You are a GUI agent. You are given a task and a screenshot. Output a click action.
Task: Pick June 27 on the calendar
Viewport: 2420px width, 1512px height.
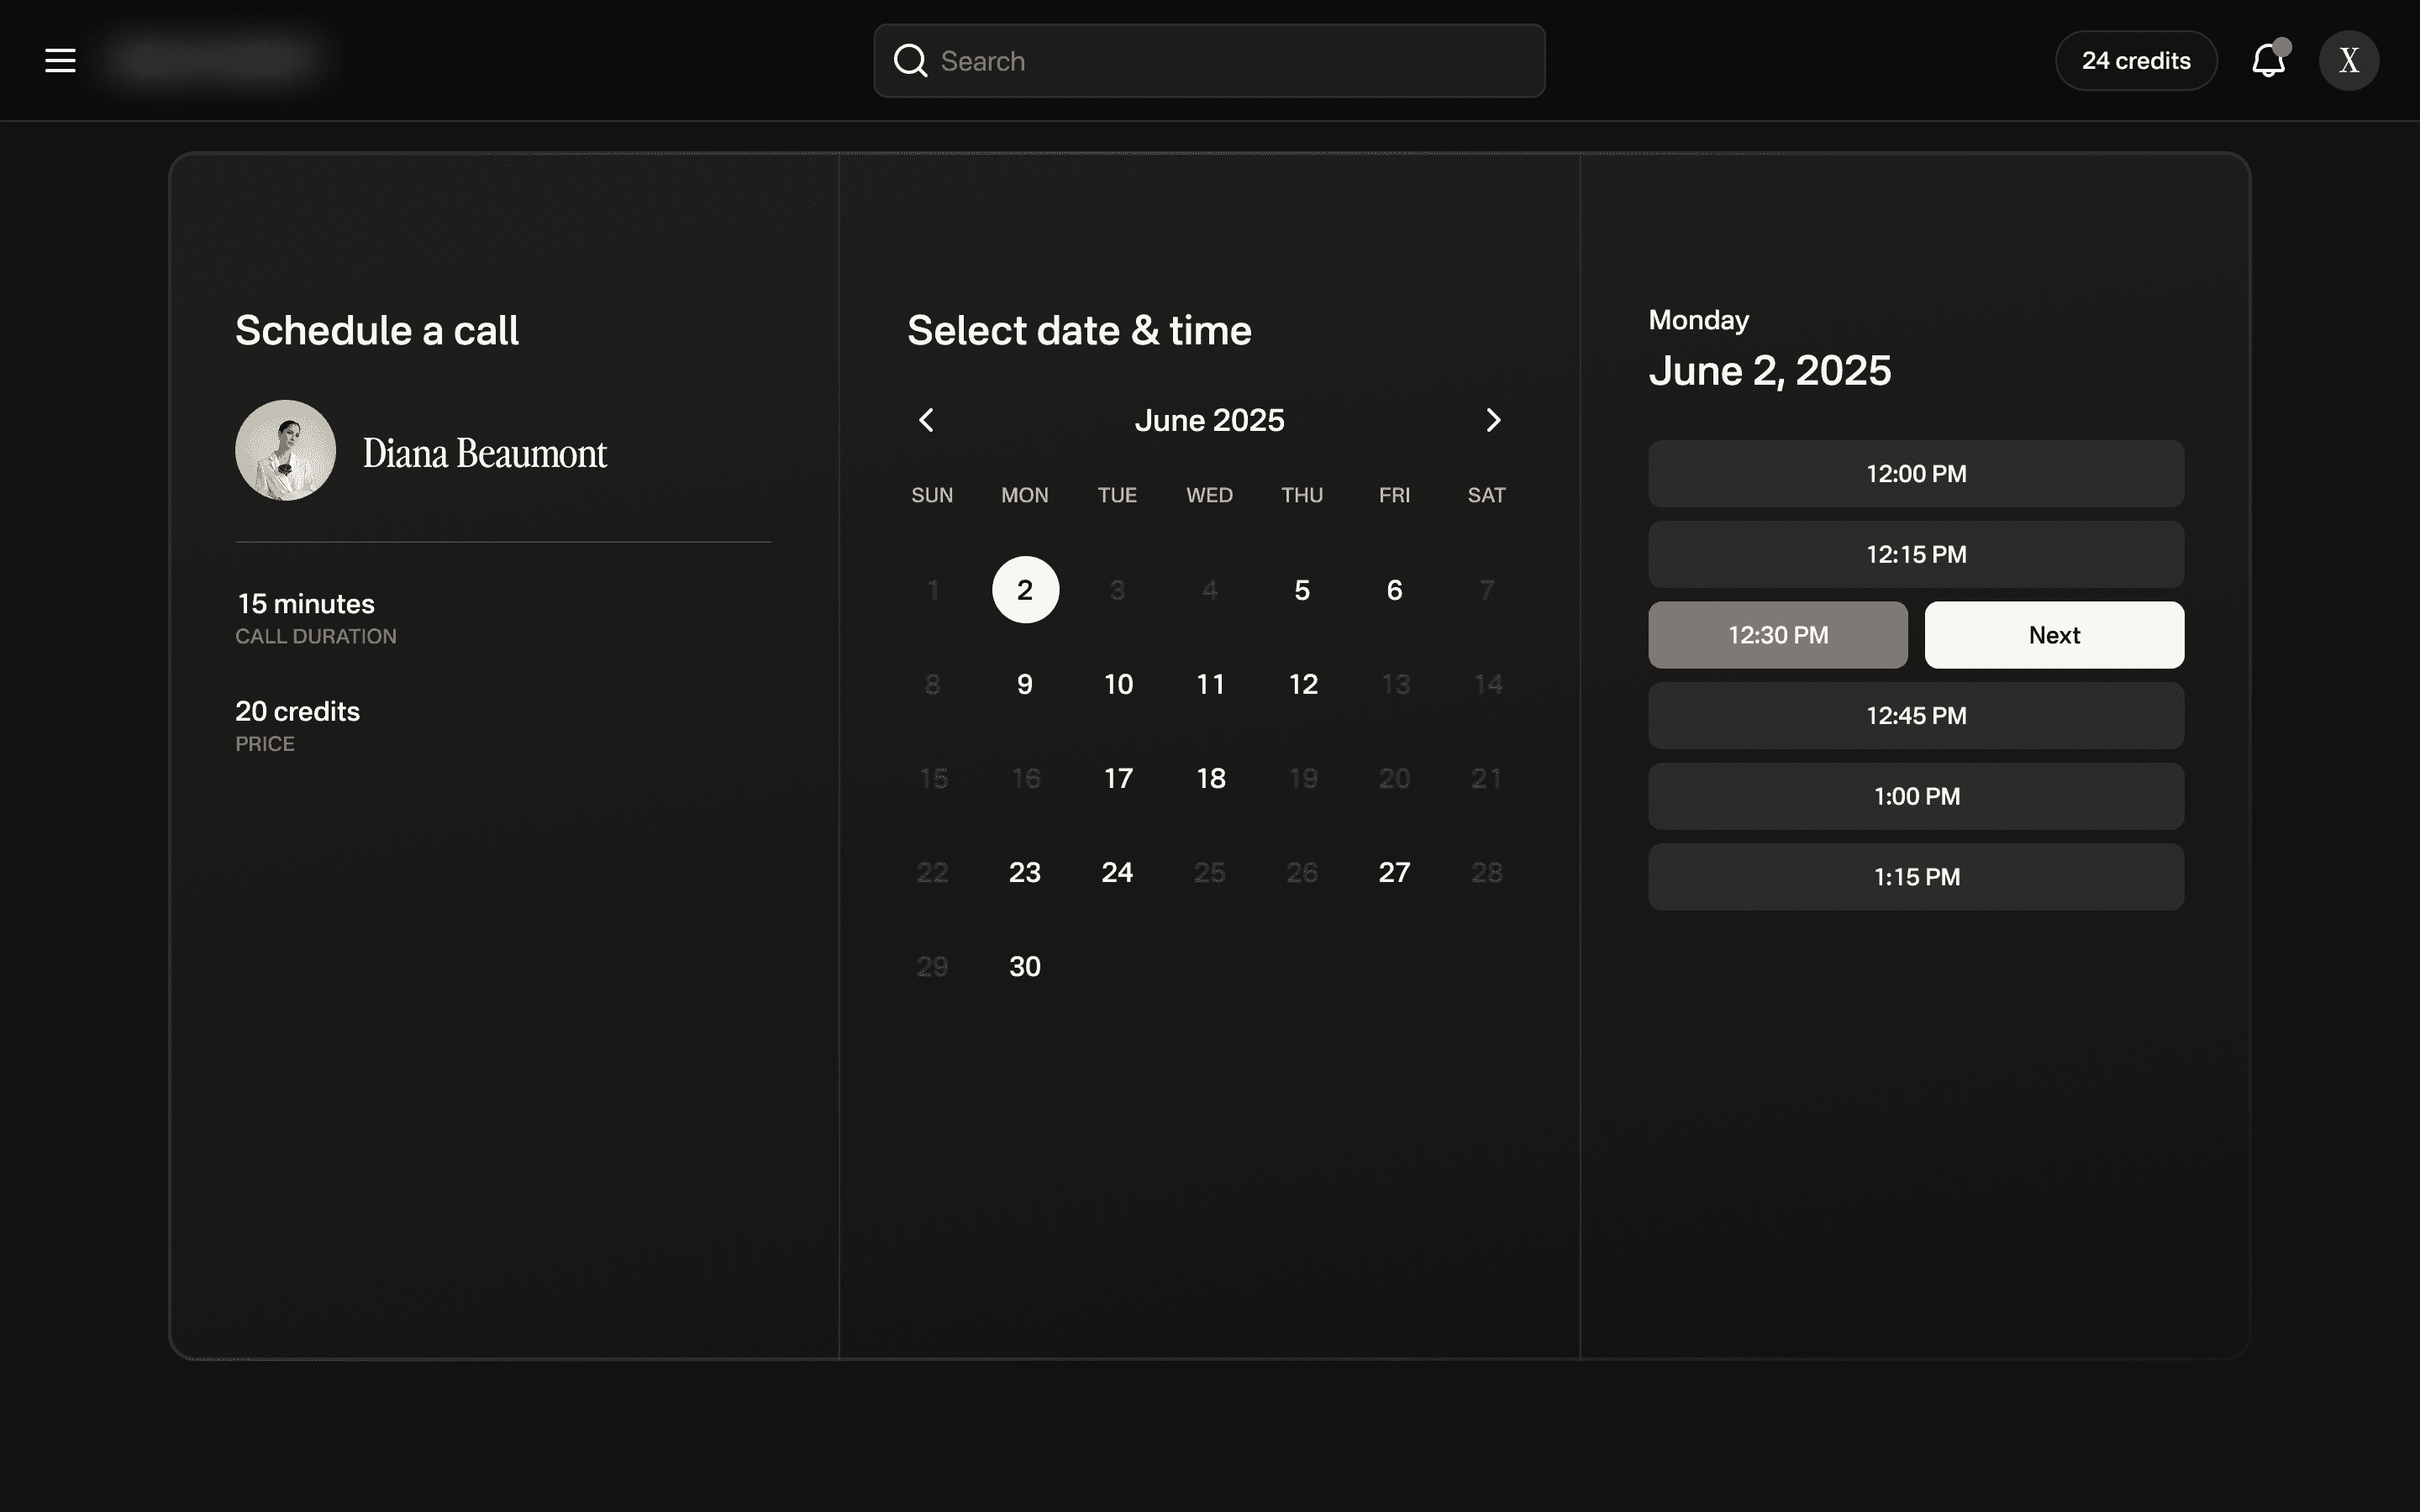1394,872
